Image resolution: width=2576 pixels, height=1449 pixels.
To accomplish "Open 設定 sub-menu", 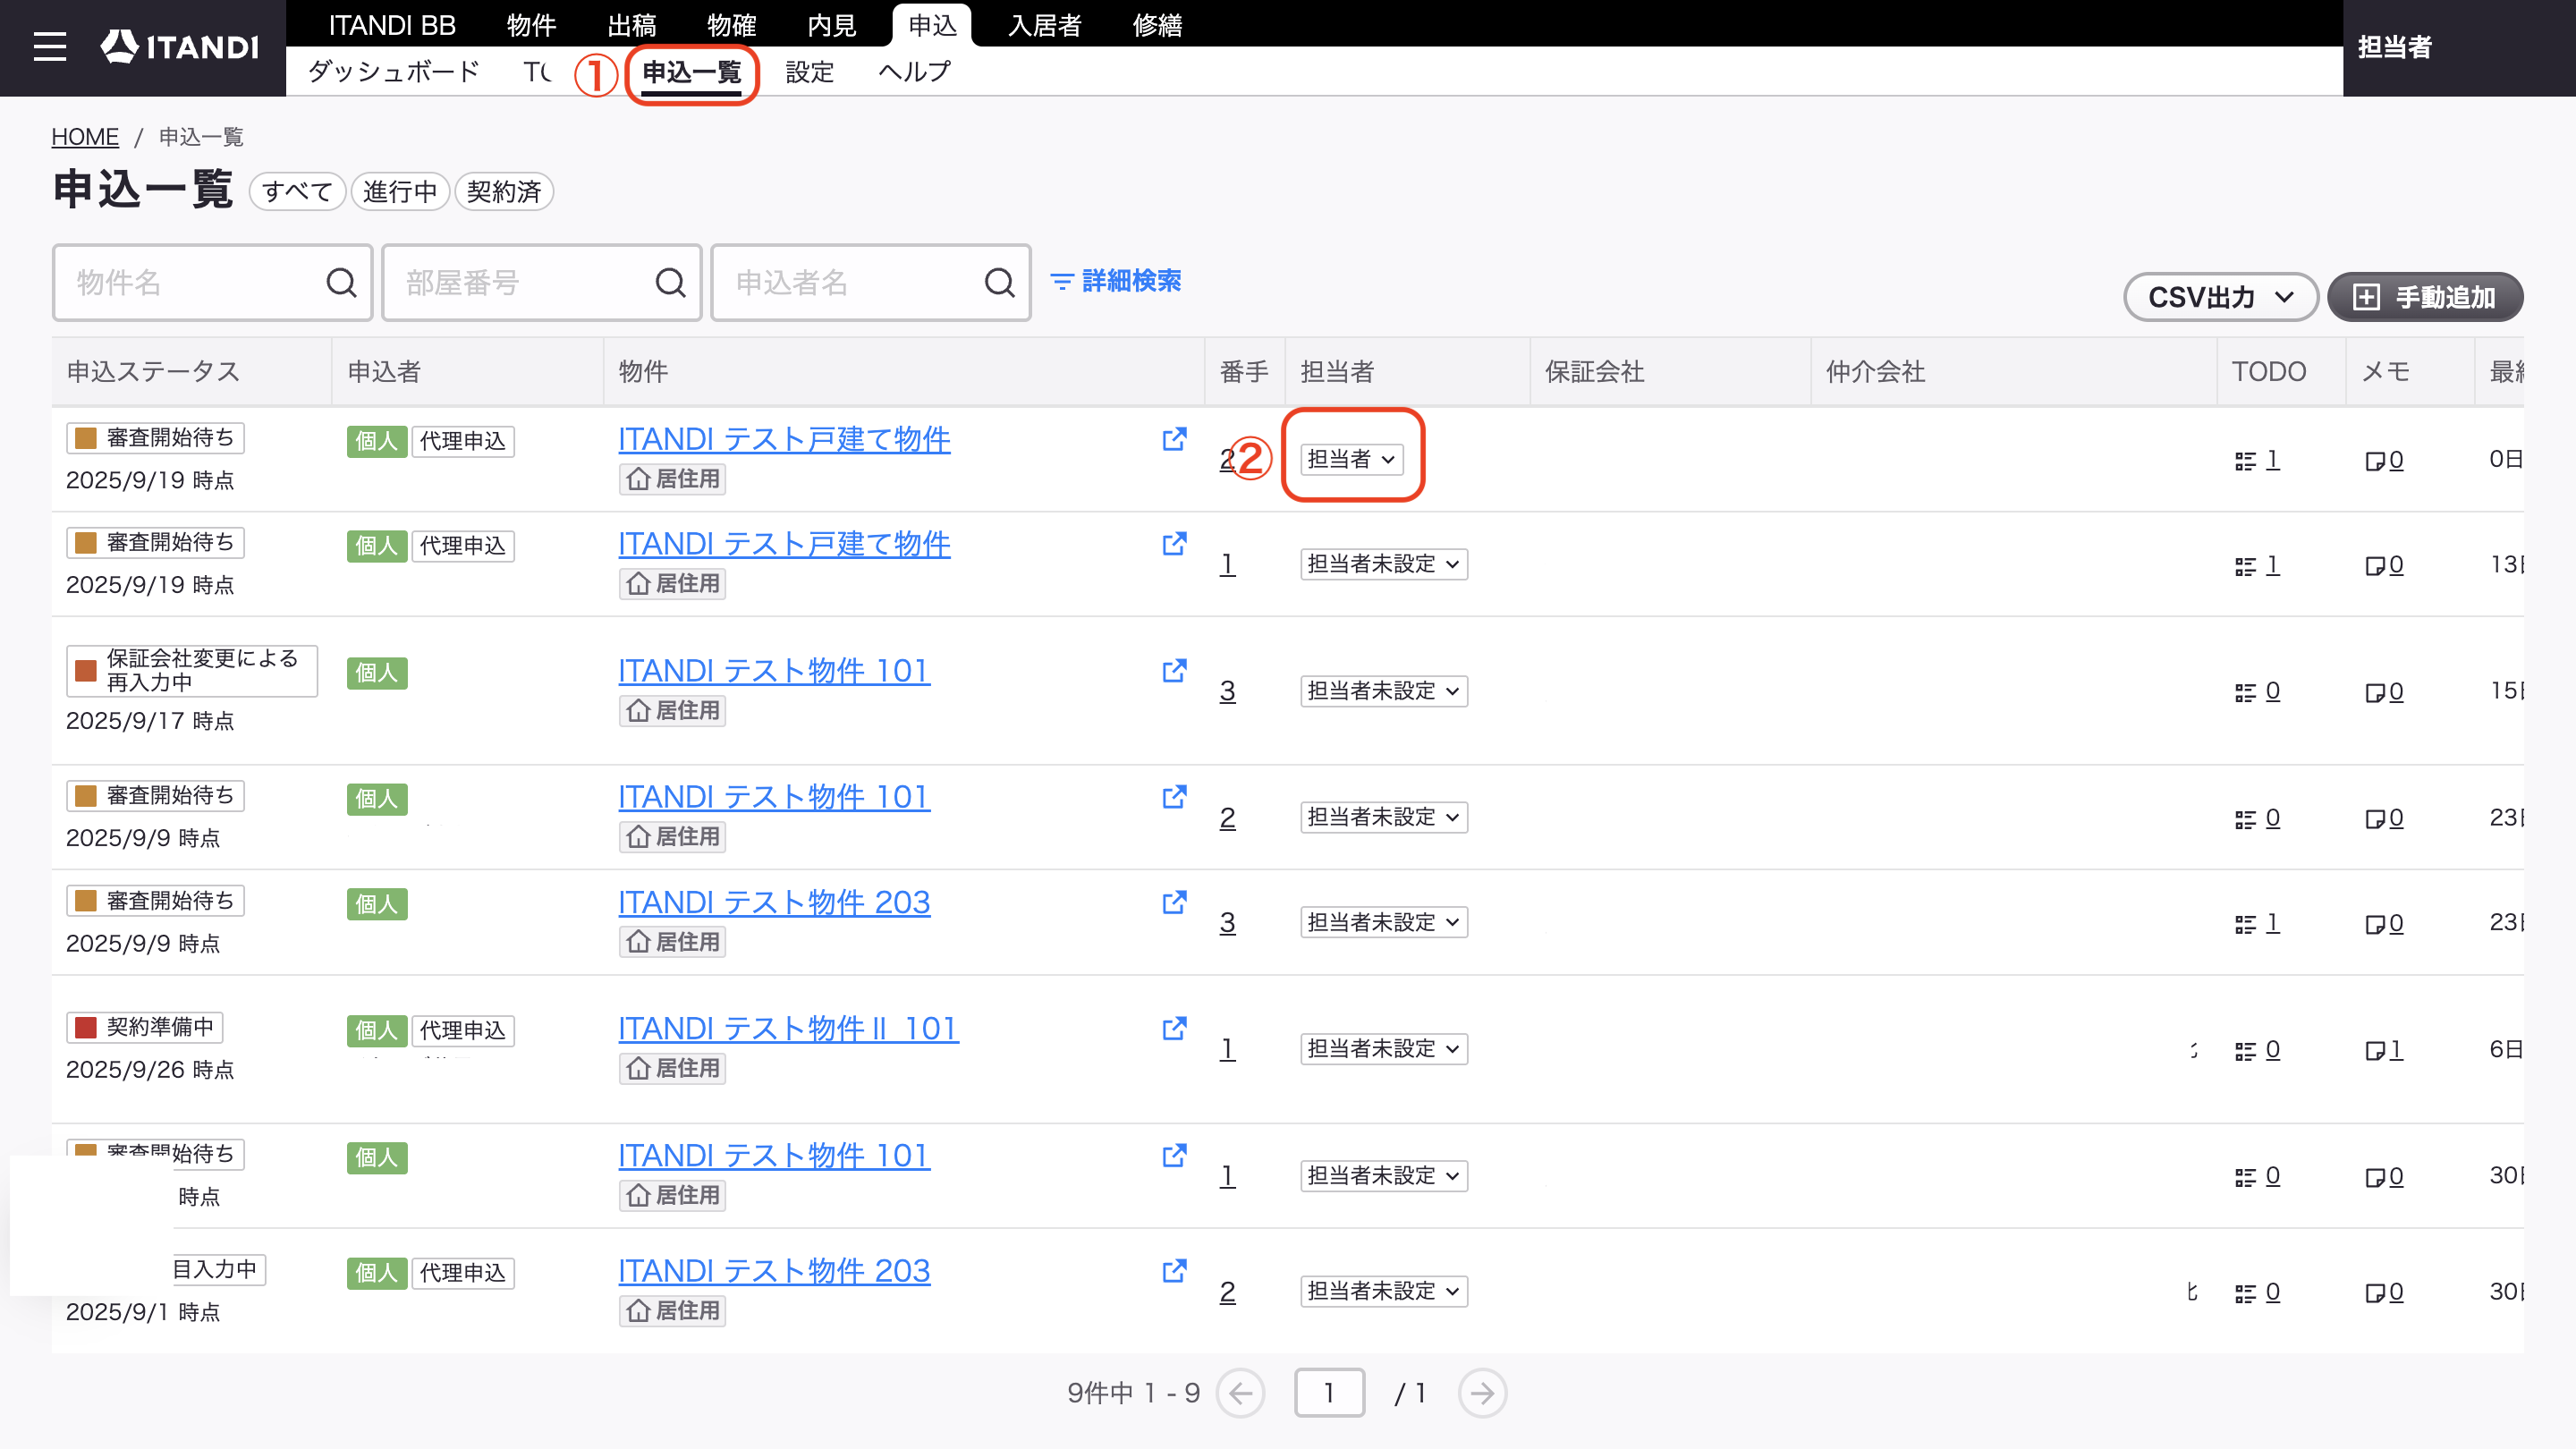I will (x=809, y=71).
